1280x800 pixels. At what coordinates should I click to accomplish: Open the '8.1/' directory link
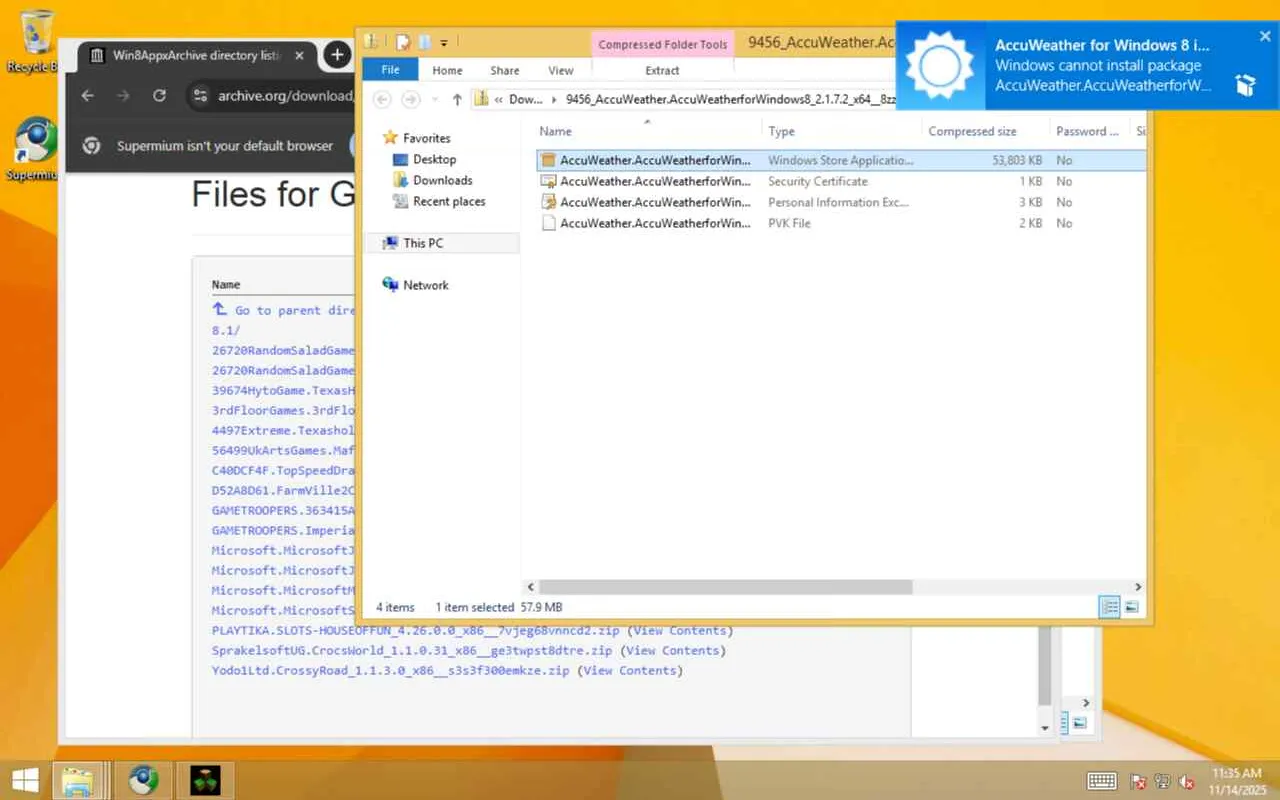pyautogui.click(x=226, y=330)
